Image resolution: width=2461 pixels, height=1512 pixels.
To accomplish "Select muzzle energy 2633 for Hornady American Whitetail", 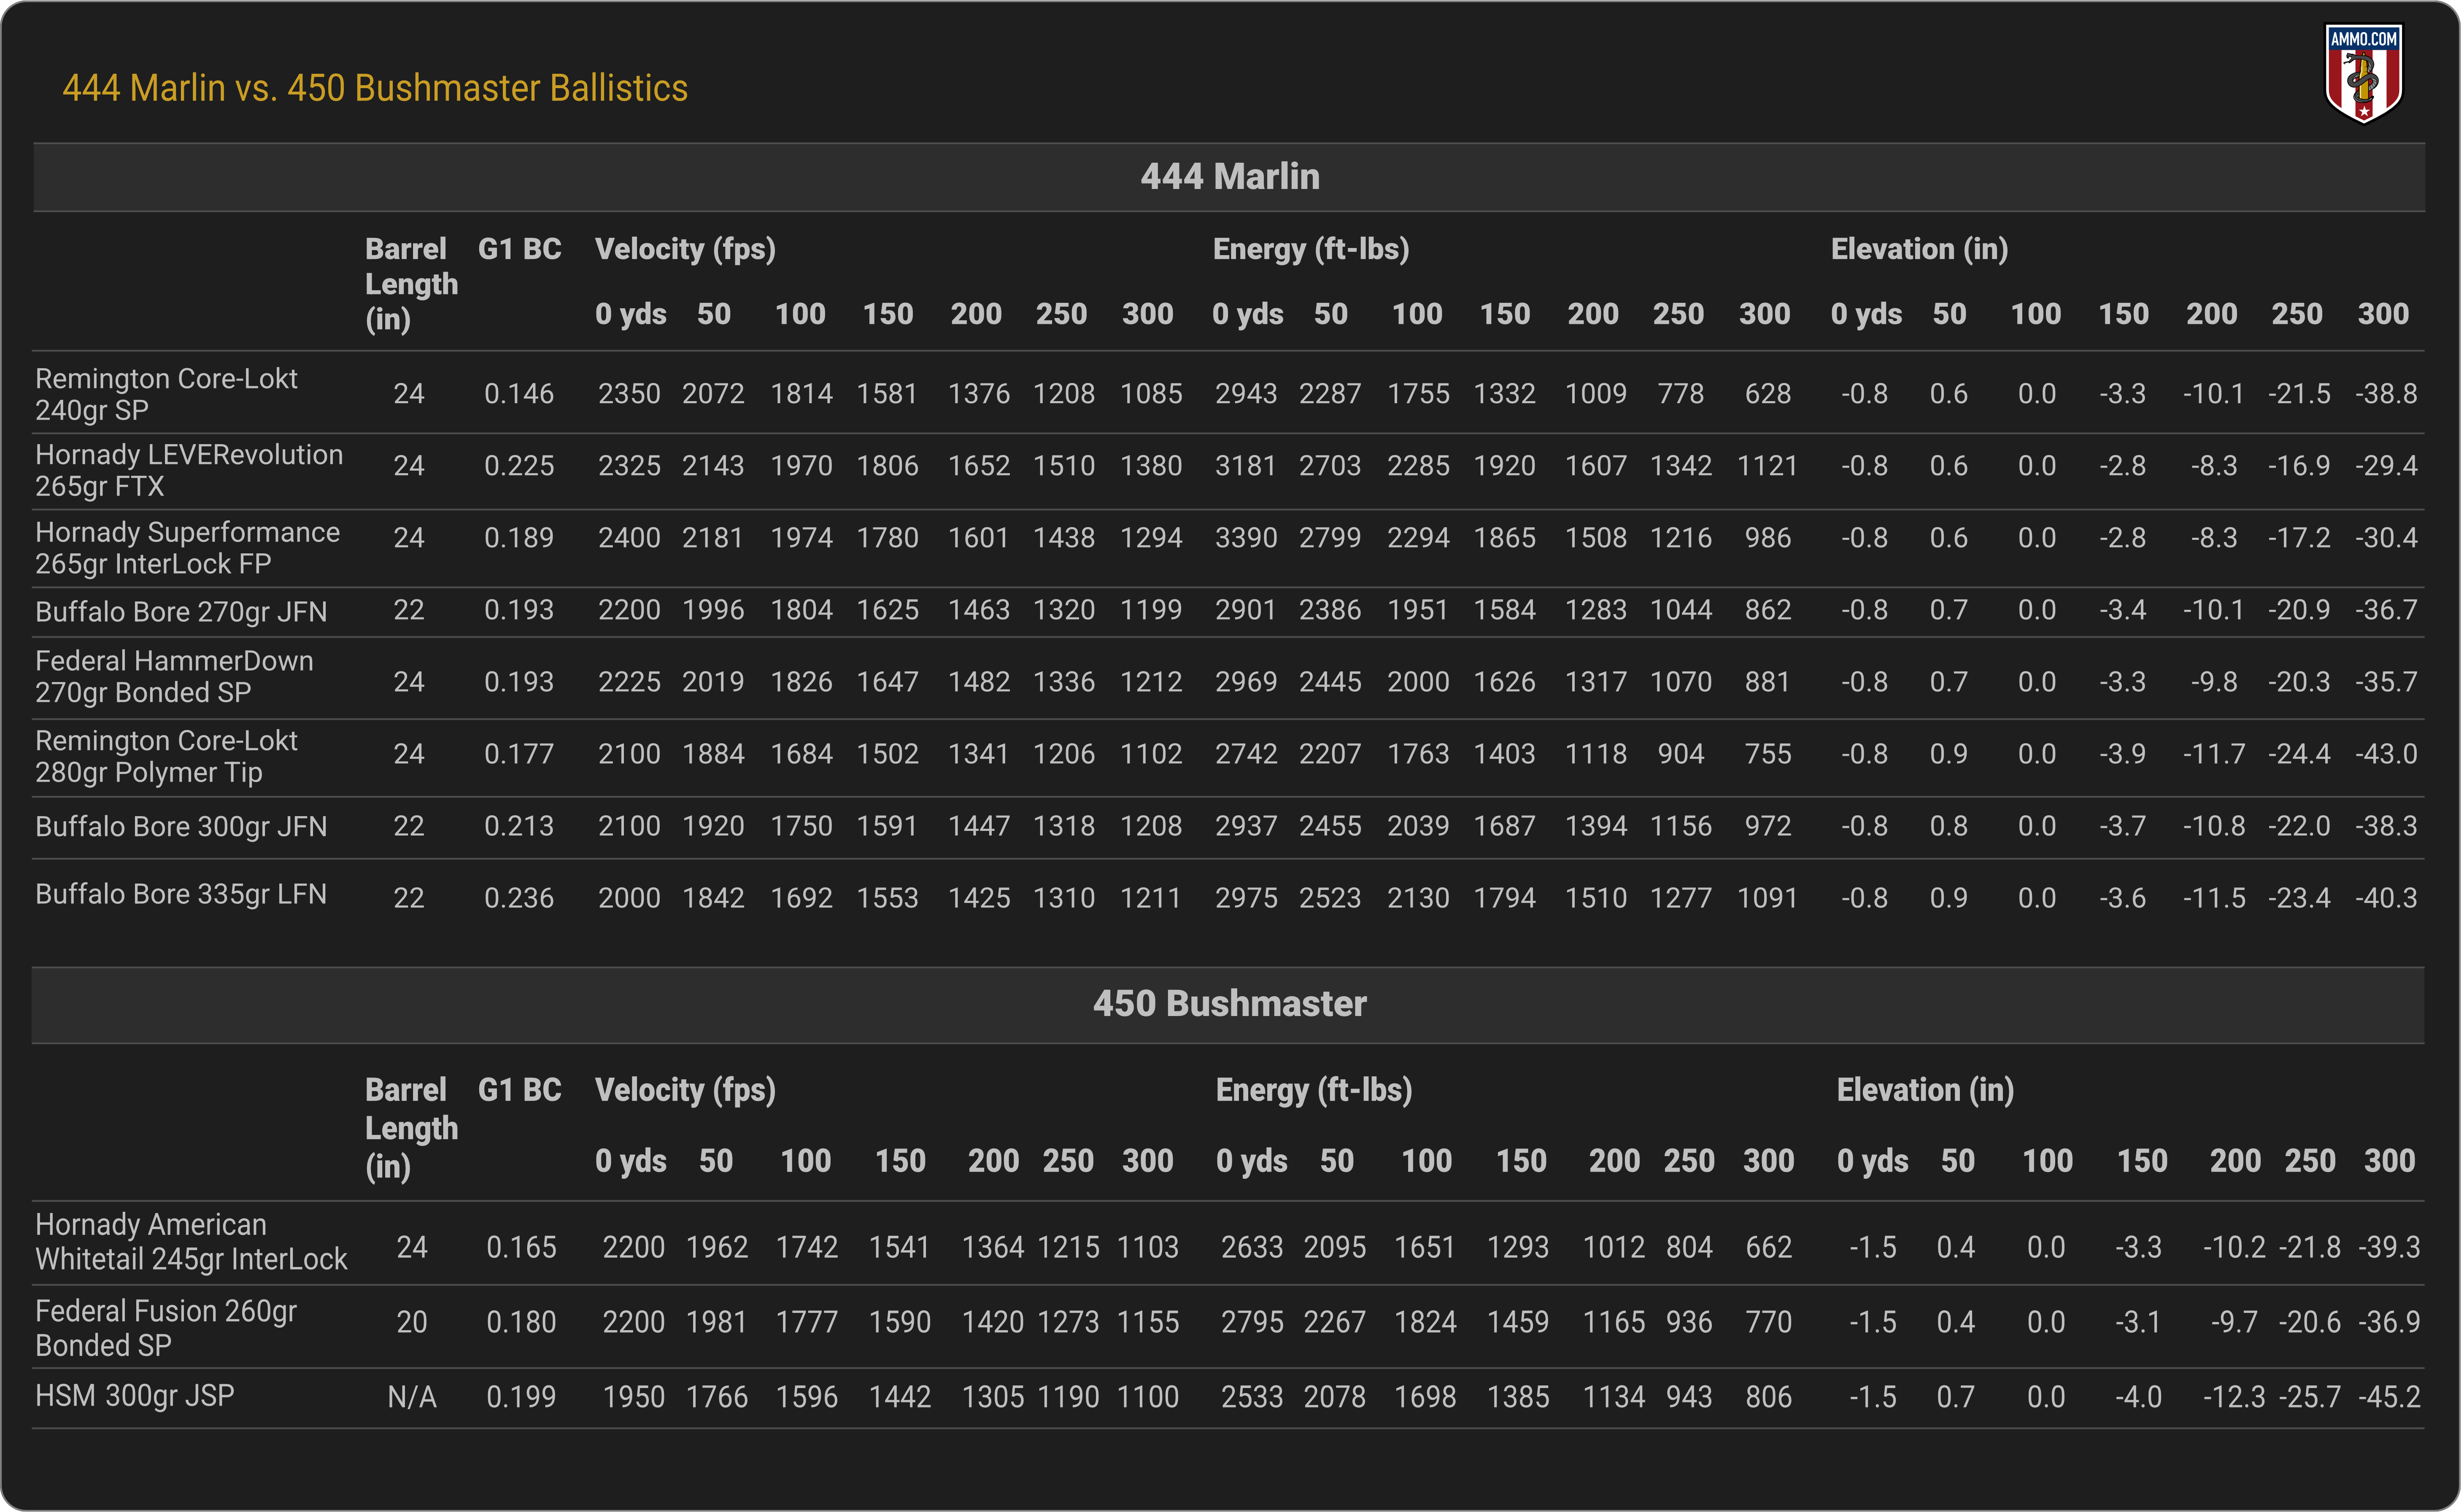I will (1252, 1247).
